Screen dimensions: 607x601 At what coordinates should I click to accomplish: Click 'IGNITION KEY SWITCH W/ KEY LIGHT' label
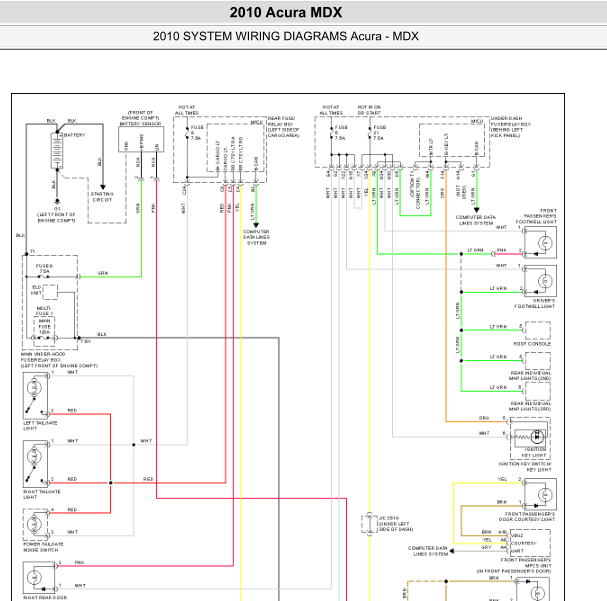(525, 467)
